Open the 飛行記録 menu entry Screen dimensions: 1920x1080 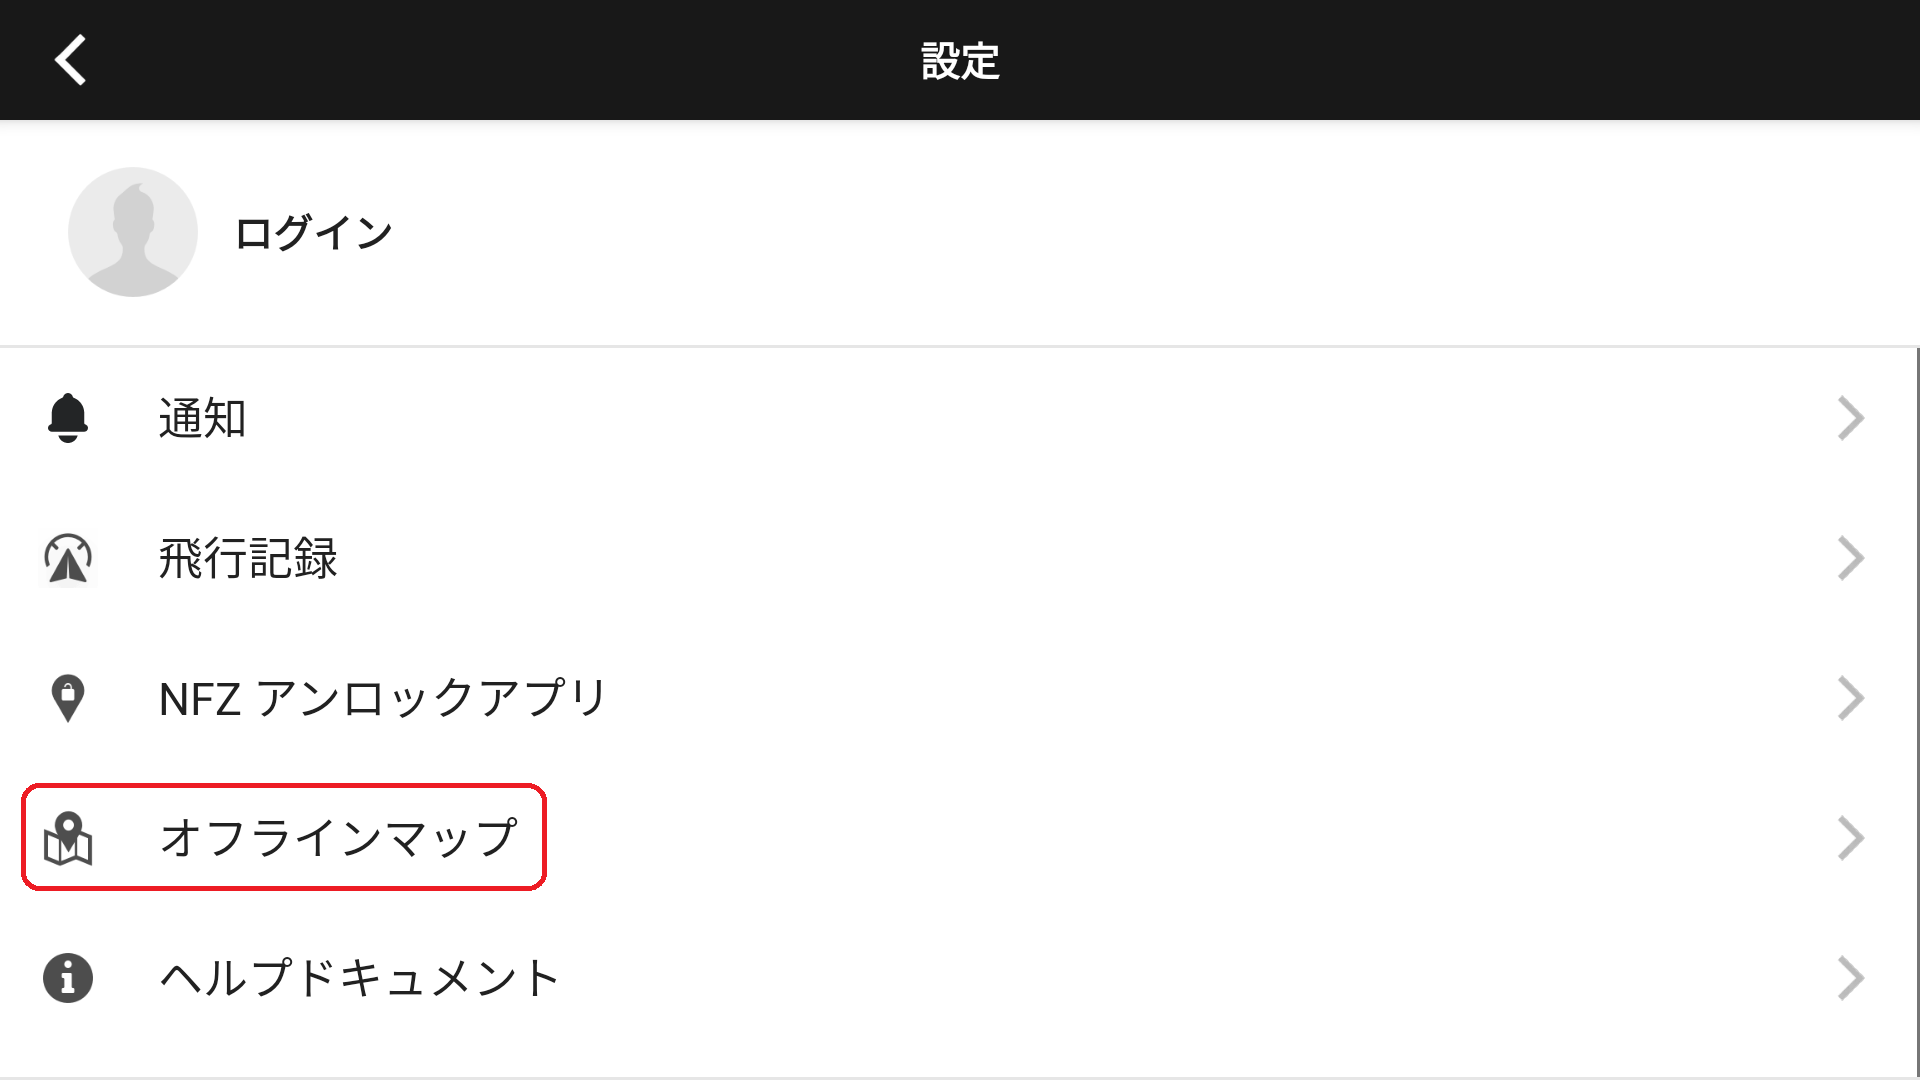click(248, 558)
